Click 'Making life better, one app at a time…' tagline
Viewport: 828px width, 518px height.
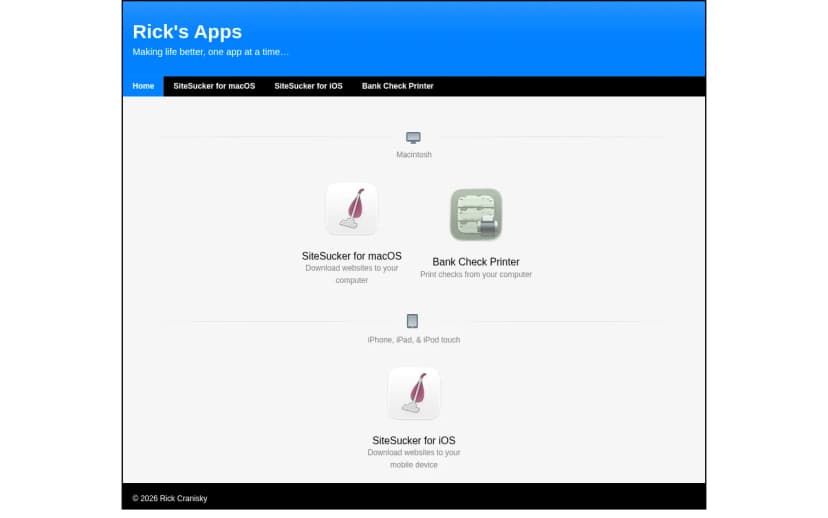click(210, 52)
